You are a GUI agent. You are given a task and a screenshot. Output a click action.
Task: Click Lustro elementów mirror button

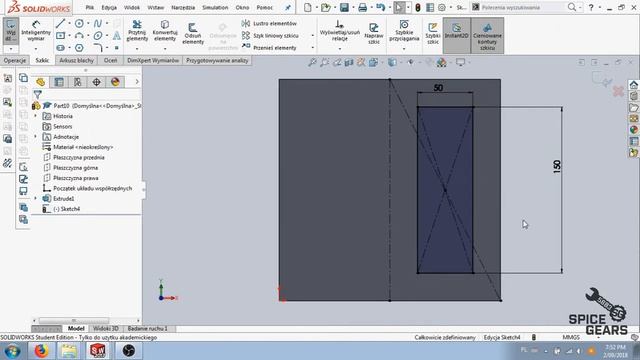pos(269,24)
